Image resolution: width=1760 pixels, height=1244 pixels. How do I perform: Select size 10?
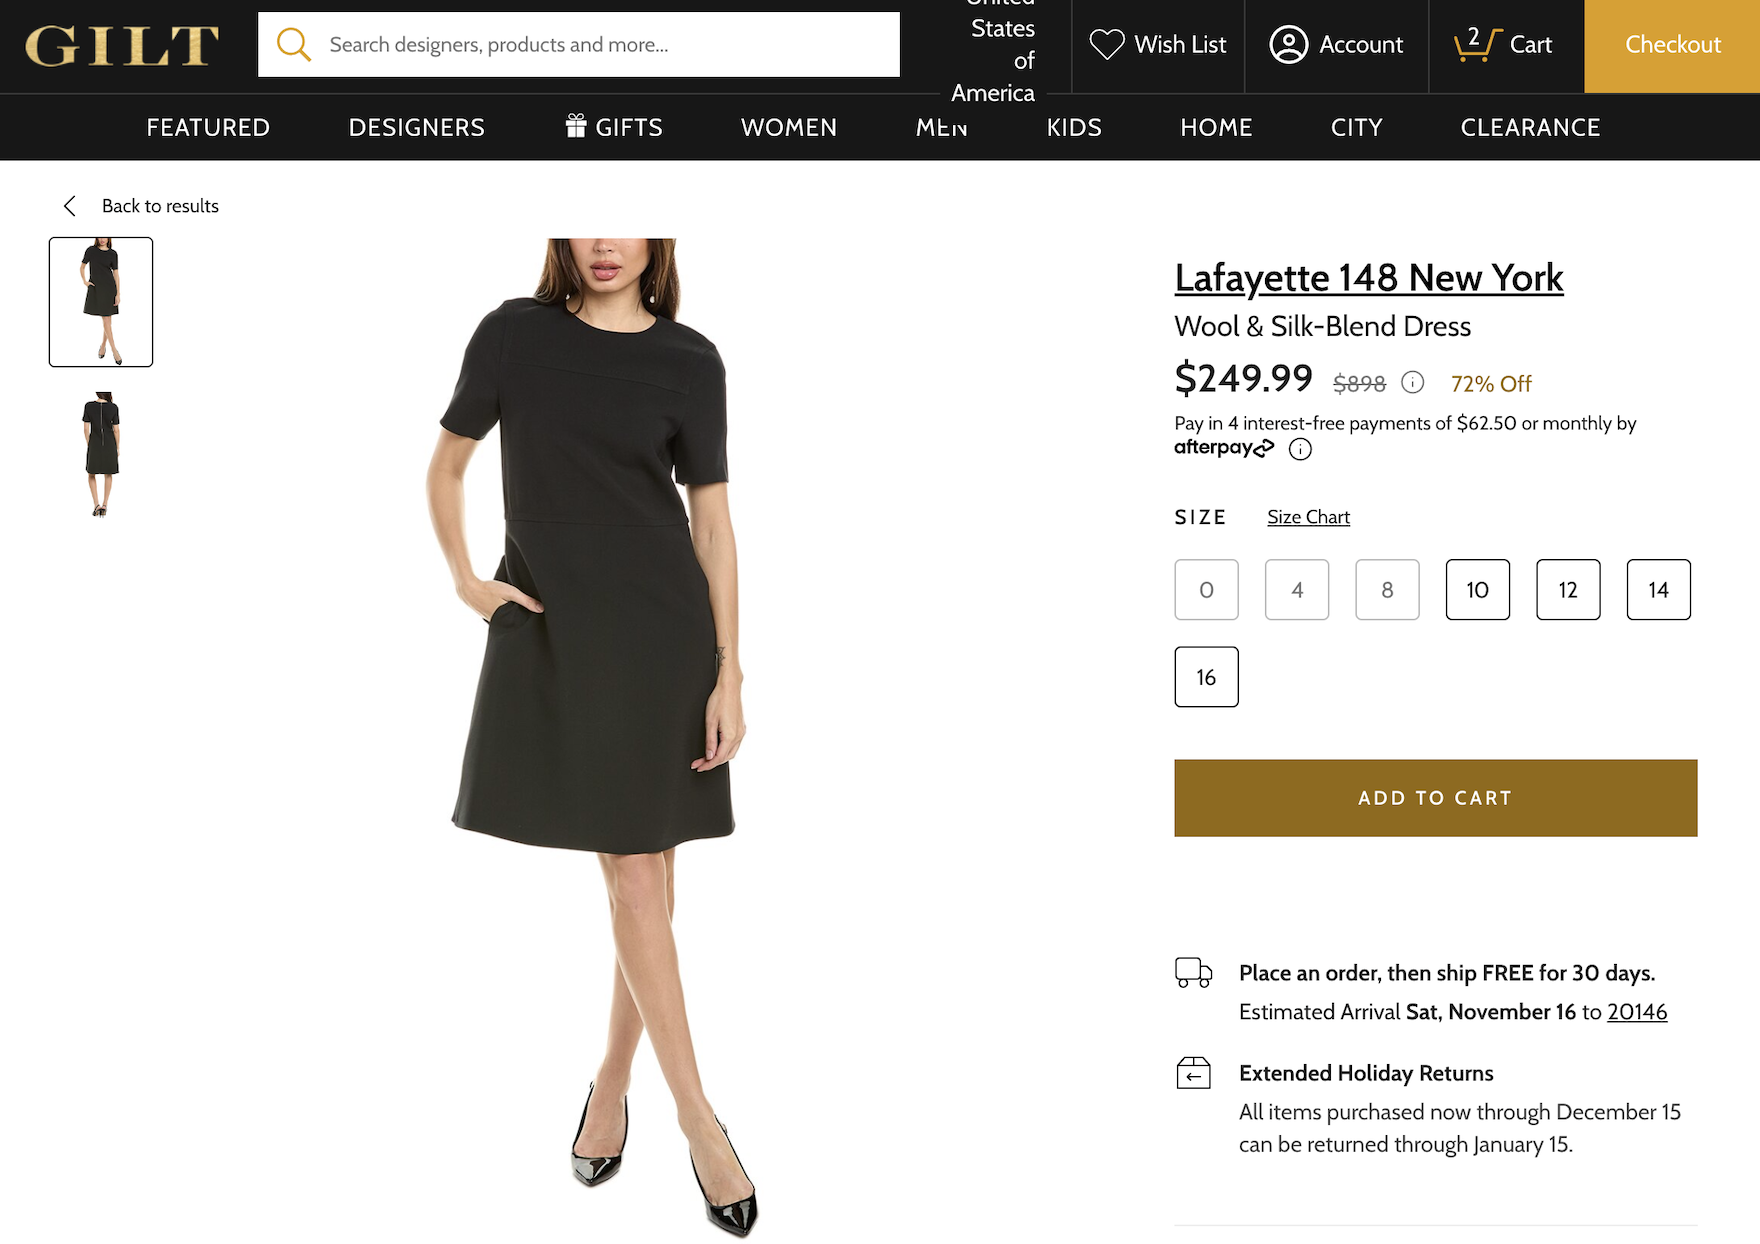click(1477, 590)
